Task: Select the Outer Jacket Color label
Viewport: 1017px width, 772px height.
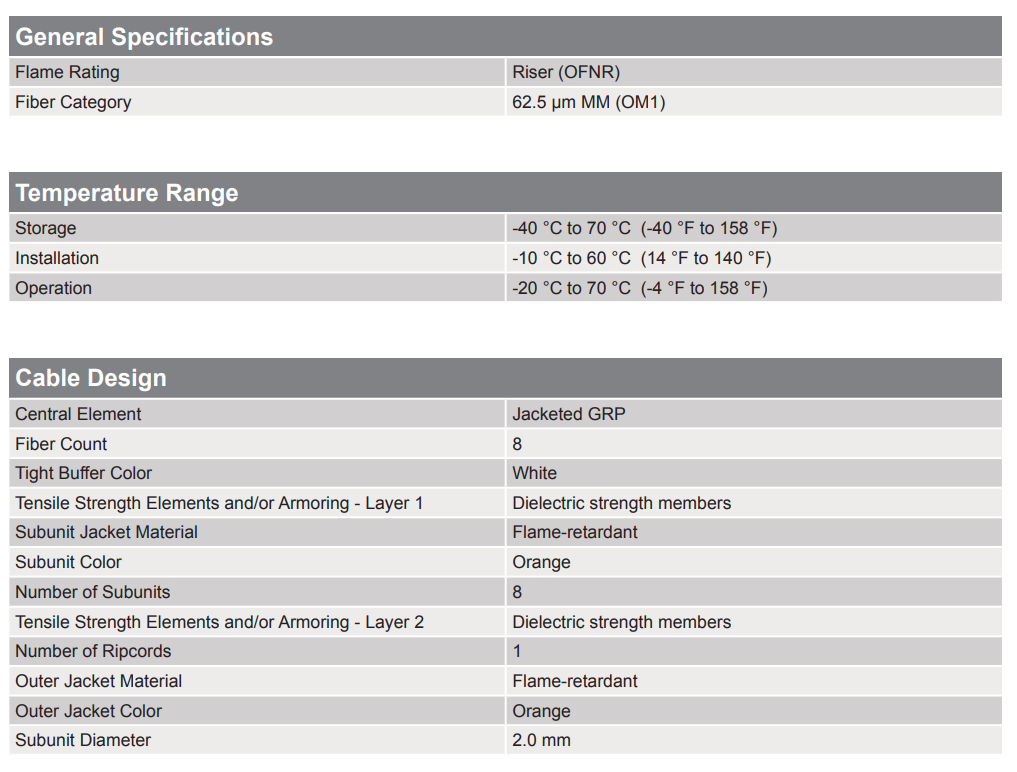Action: pyautogui.click(x=88, y=711)
